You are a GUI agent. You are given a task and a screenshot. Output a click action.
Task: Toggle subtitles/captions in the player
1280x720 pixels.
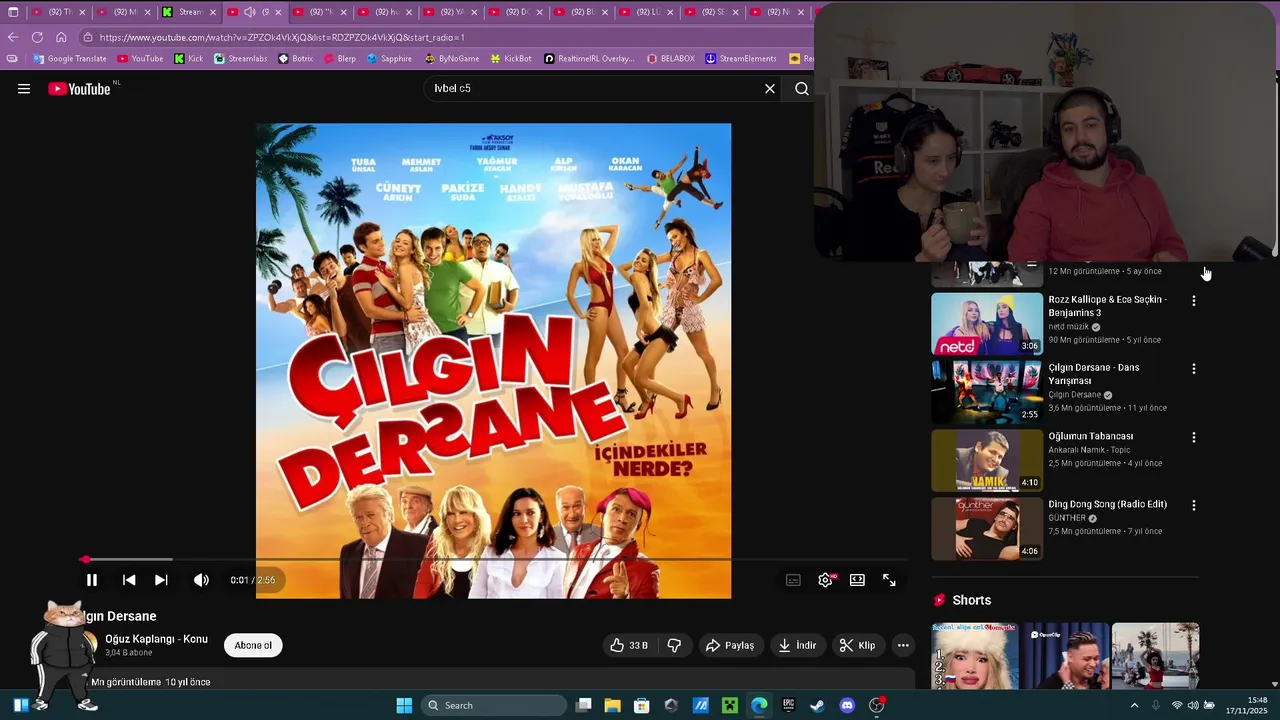793,580
